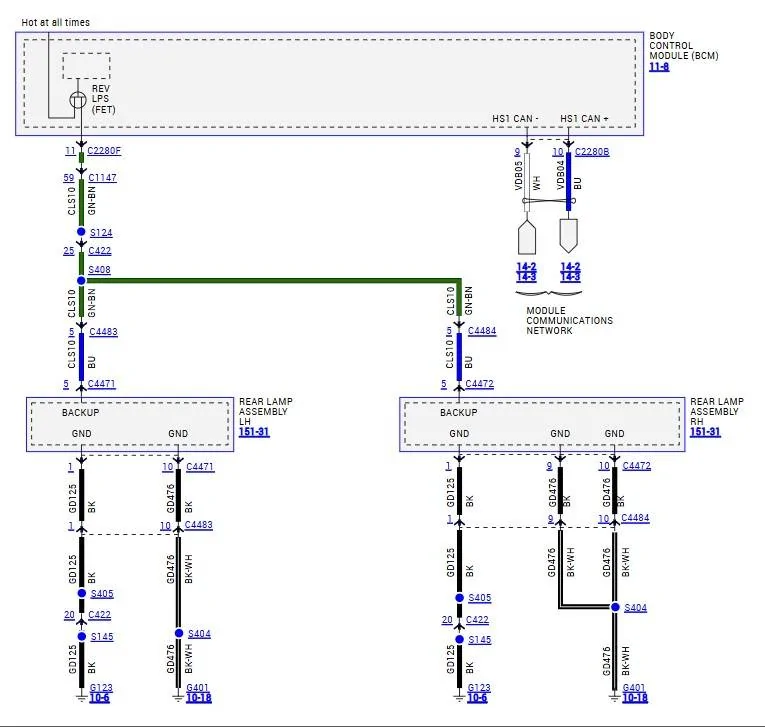Click 'BACKUP' label in RH lamp assembly
Viewport: 765px width, 727px height.
coord(459,413)
